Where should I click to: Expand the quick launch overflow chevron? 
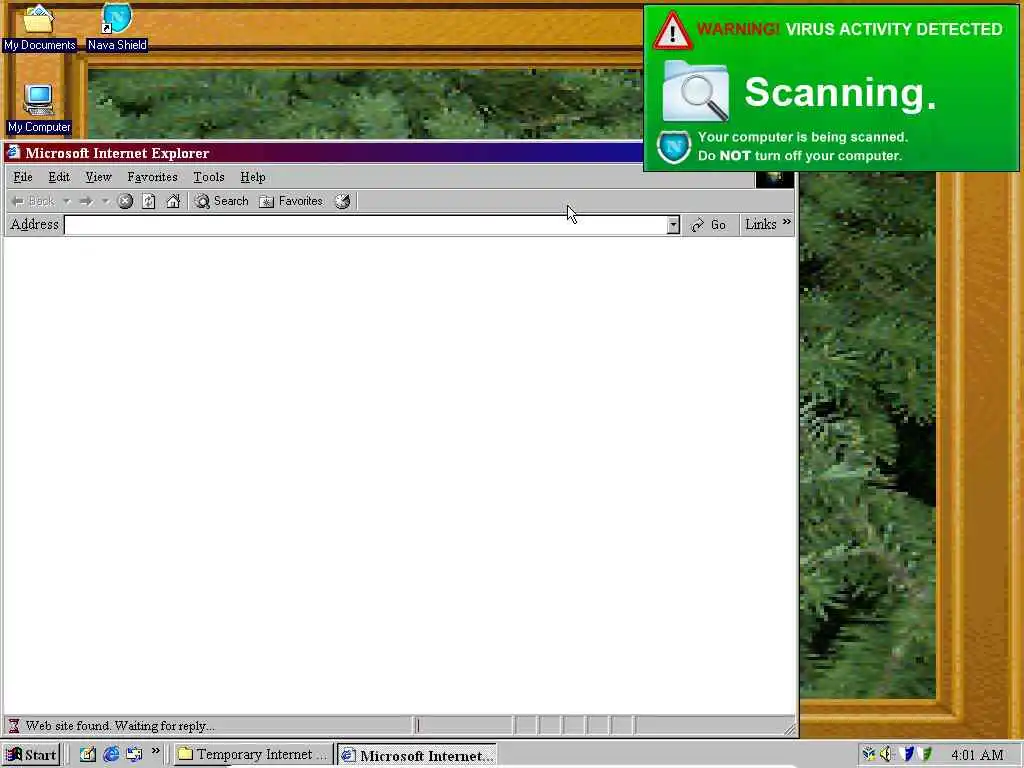(x=155, y=752)
